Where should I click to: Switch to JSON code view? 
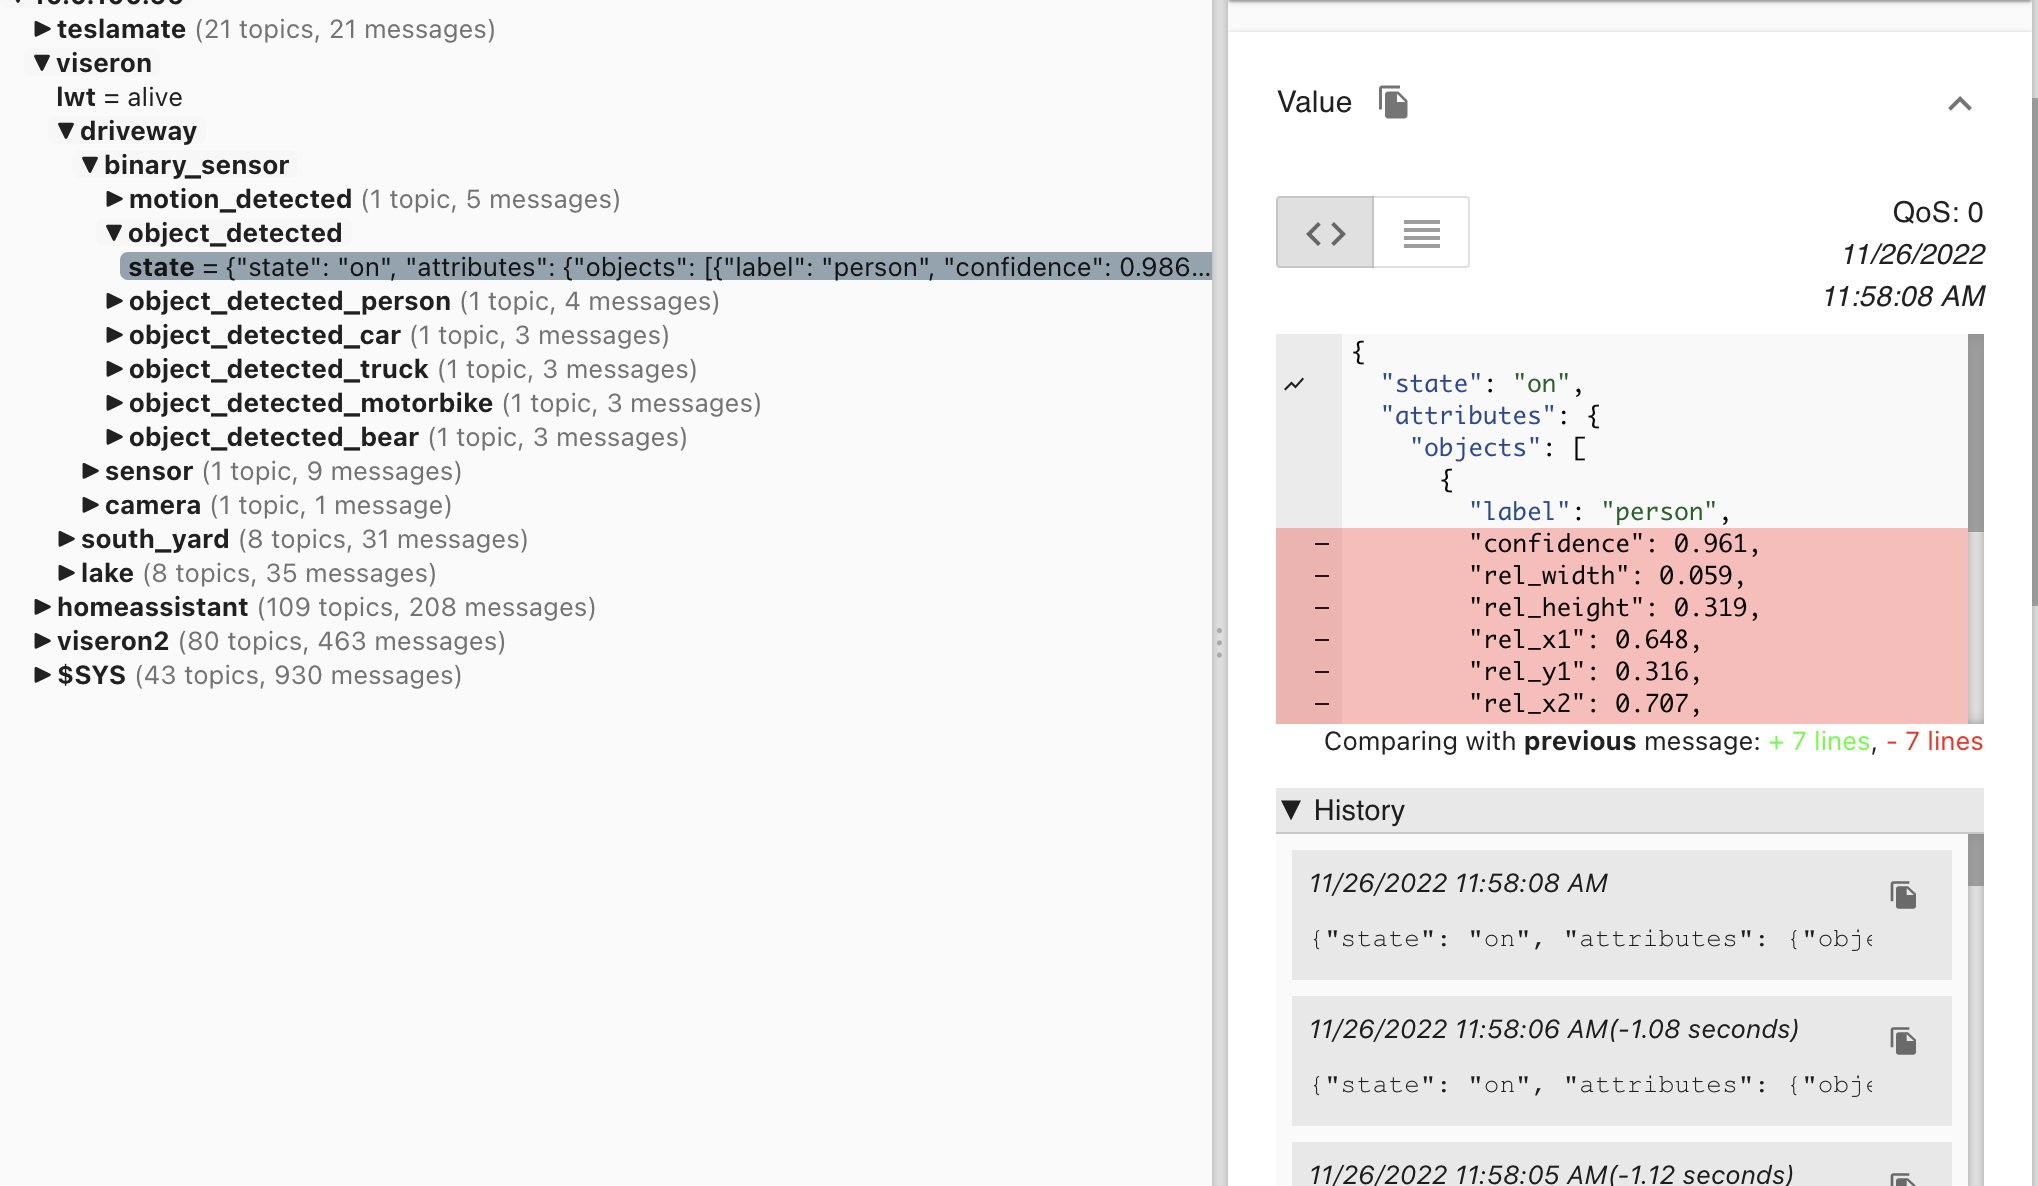[x=1325, y=233]
